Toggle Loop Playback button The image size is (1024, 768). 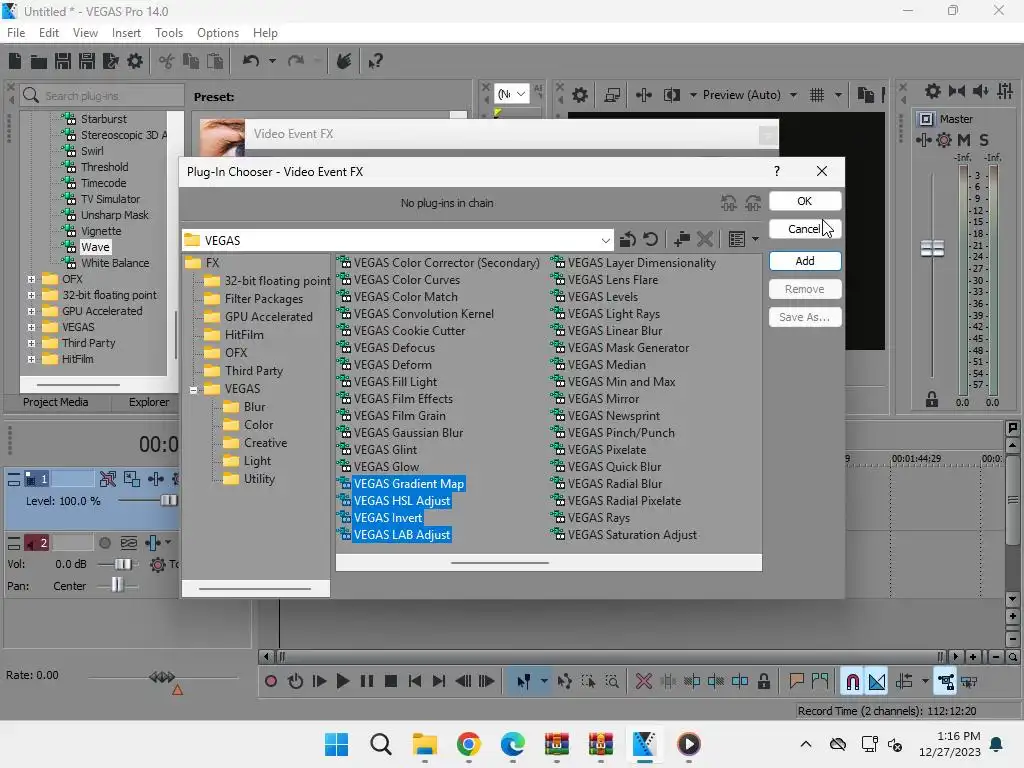(x=295, y=682)
